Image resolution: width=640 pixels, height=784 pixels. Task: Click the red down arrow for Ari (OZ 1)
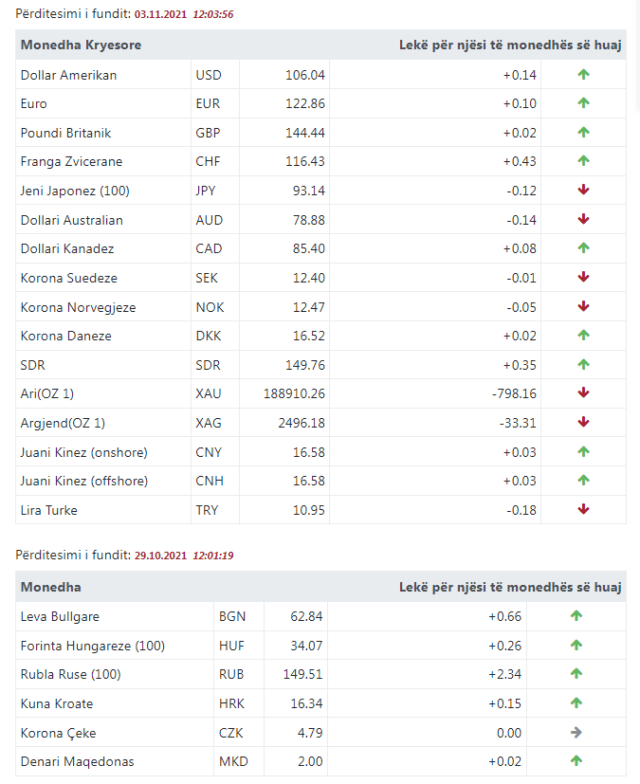pyautogui.click(x=584, y=393)
